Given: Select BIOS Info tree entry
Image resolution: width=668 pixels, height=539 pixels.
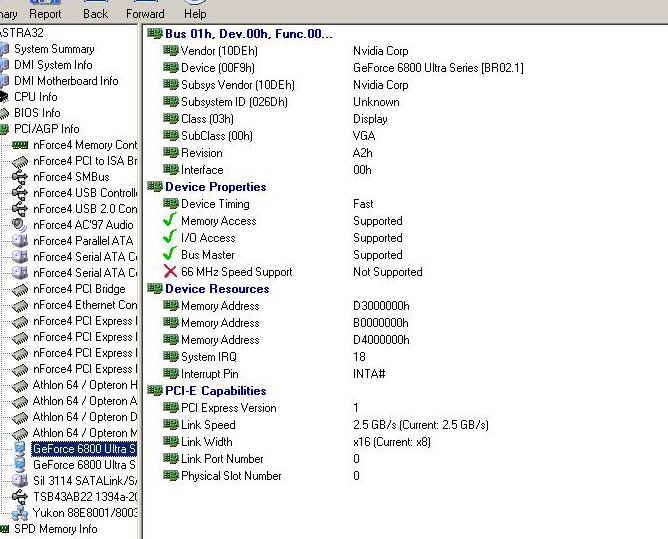Looking at the screenshot, I should point(37,113).
